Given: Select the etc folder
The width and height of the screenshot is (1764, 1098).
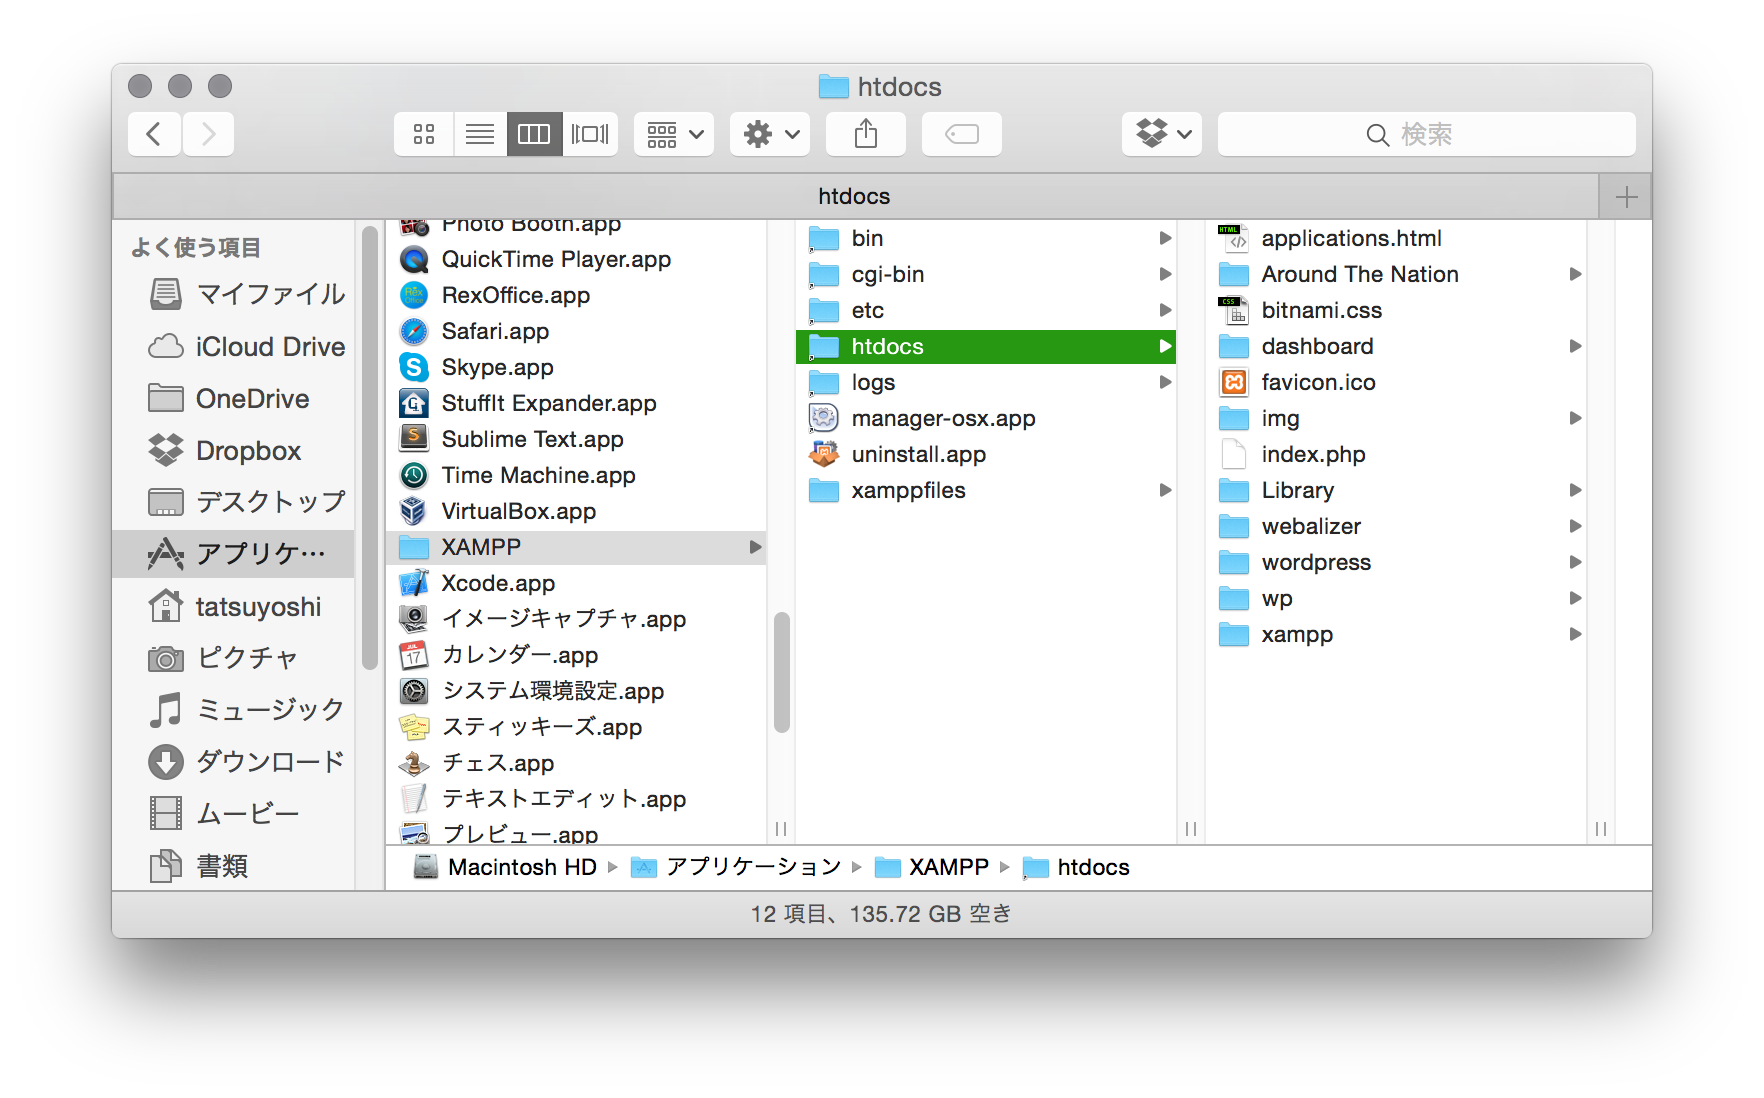Looking at the screenshot, I should 986,310.
